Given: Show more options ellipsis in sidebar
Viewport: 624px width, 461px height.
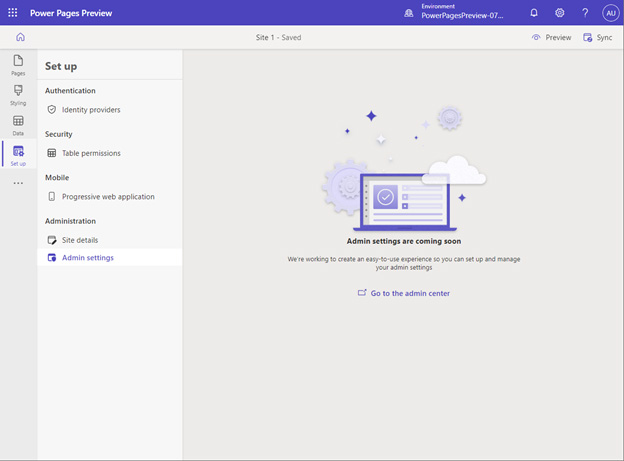Looking at the screenshot, I should (x=18, y=183).
